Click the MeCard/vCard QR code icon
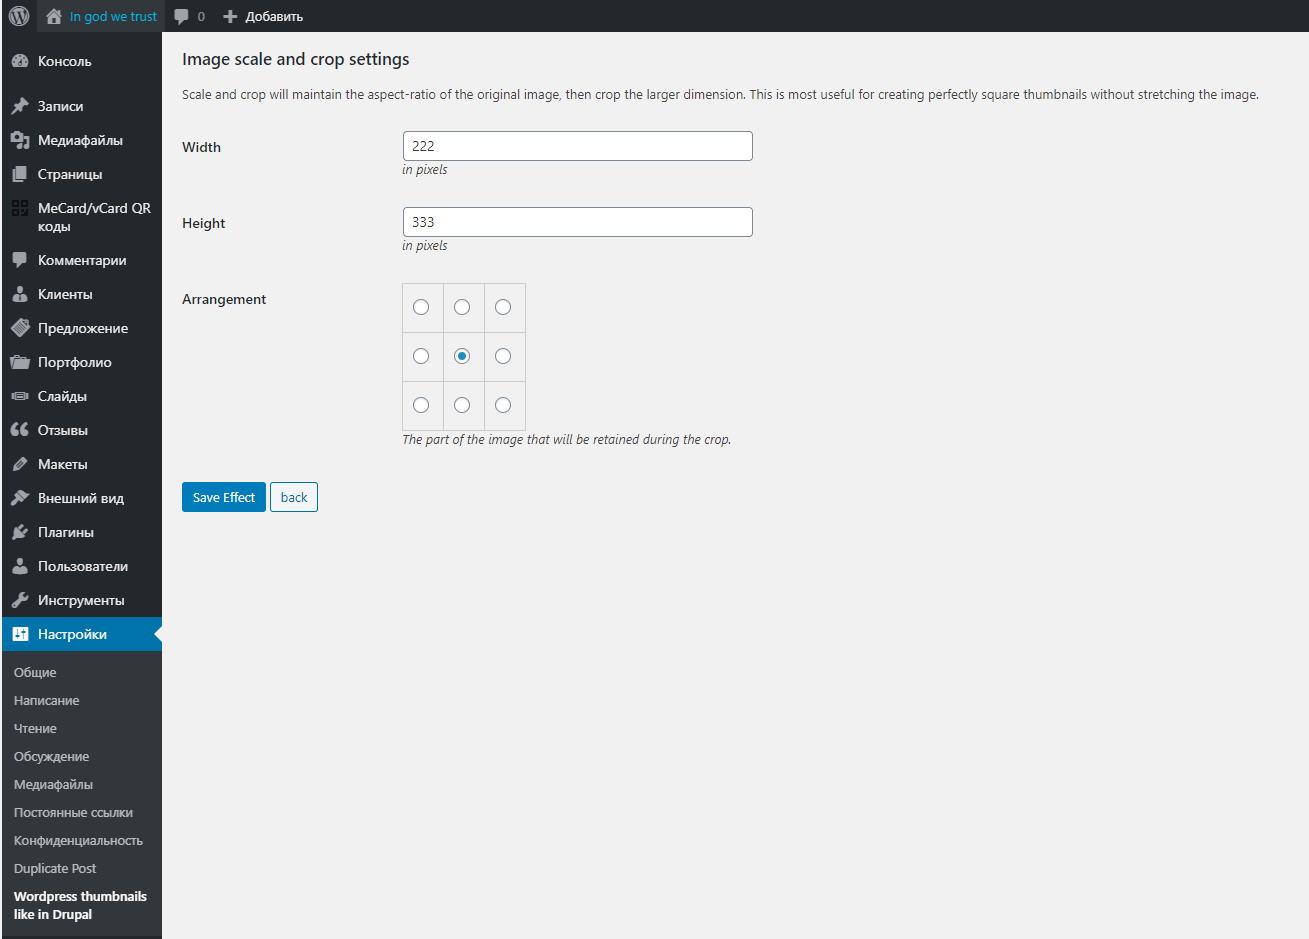 [20, 208]
